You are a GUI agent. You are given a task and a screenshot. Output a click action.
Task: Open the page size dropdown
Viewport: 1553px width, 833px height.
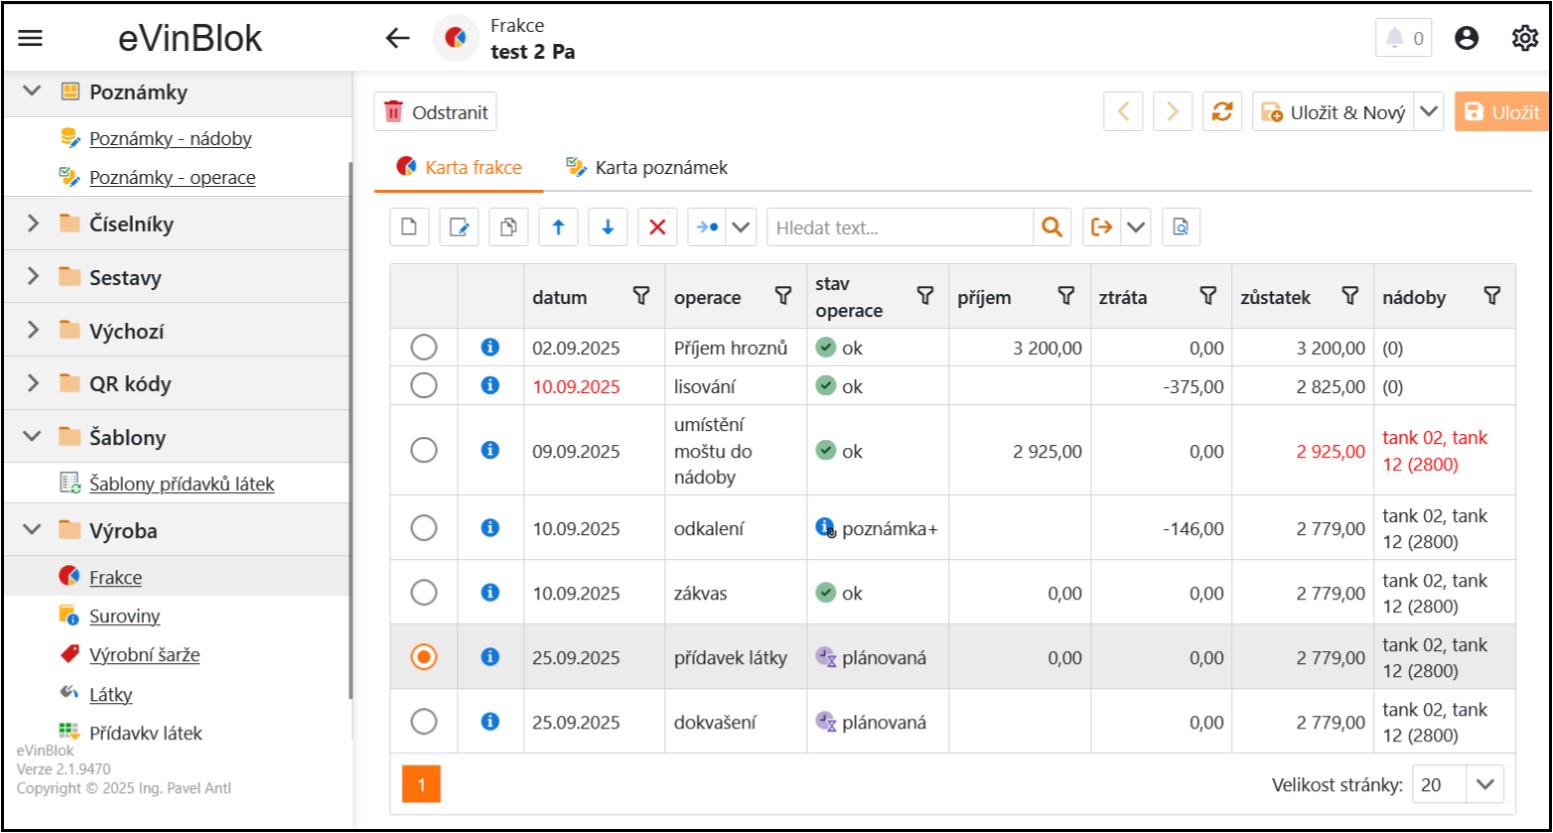1485,785
